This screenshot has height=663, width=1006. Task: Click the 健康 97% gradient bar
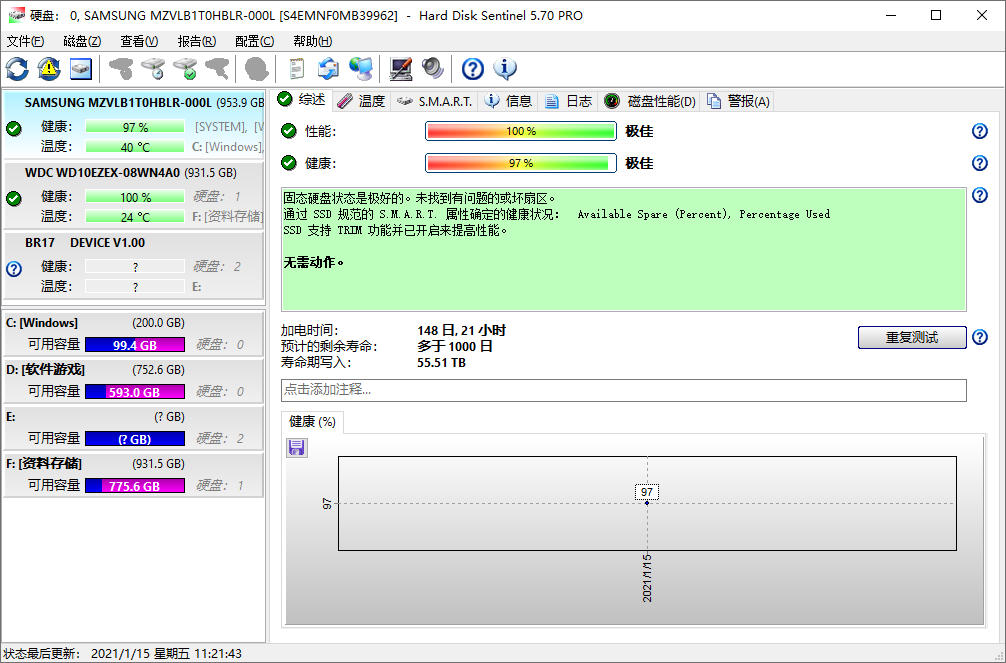tap(520, 163)
